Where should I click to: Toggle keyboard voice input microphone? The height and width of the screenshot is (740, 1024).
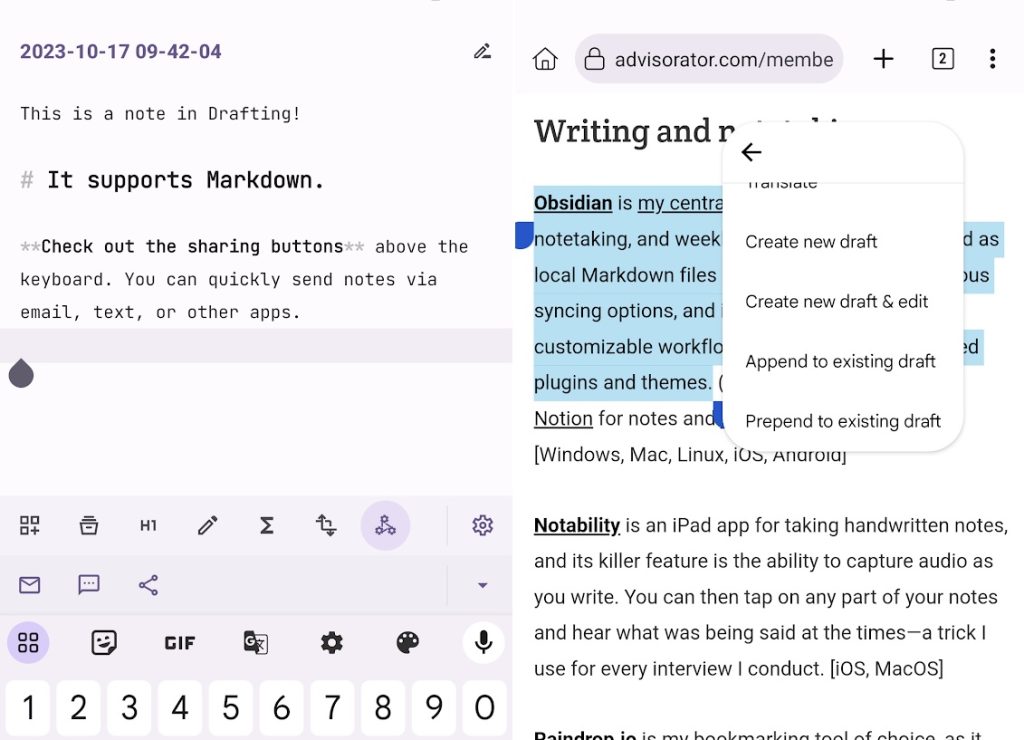coord(483,642)
